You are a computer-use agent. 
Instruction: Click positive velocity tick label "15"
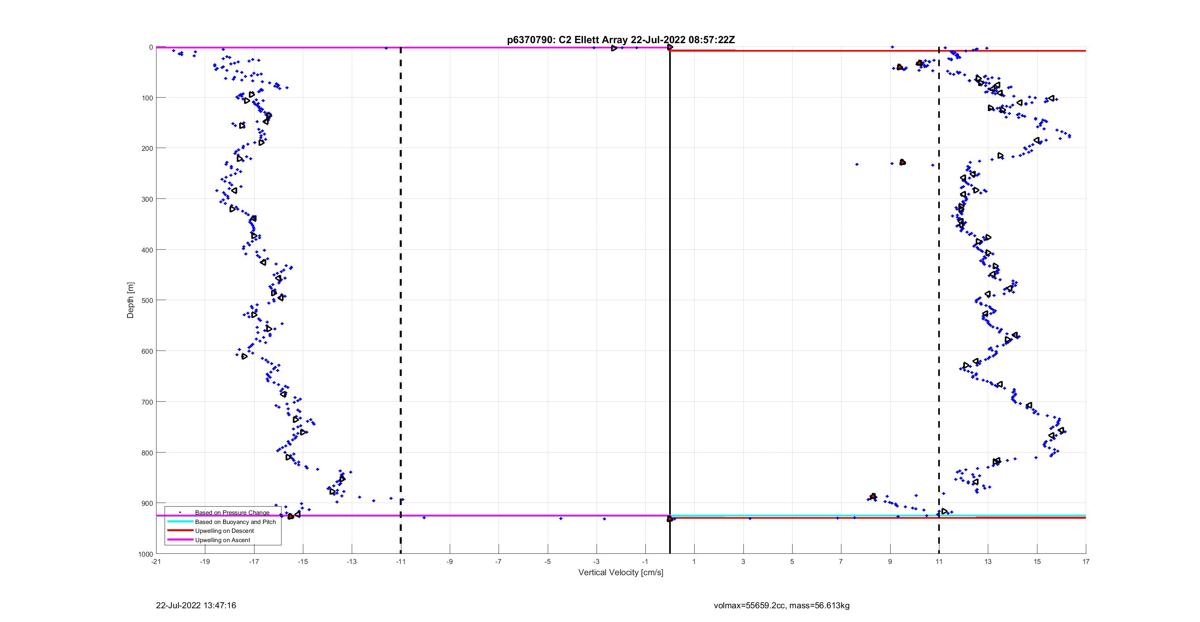1037,562
